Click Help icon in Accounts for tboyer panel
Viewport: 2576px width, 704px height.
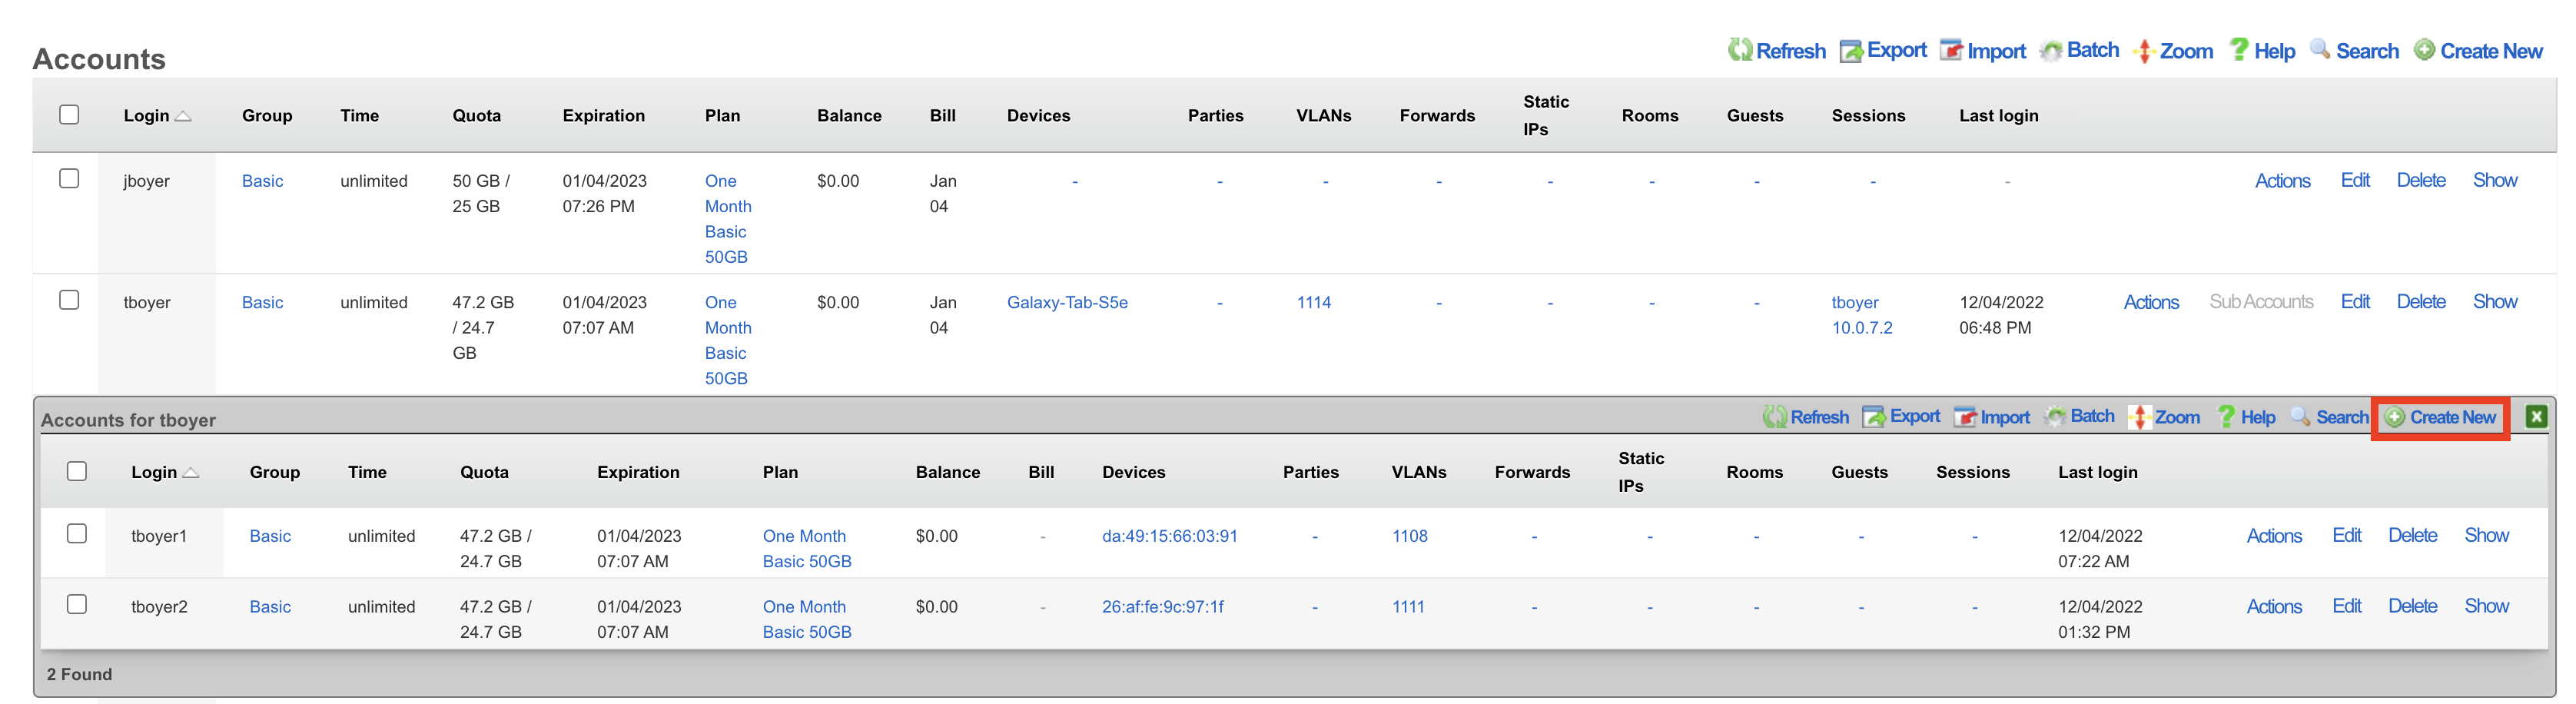(x=2226, y=417)
